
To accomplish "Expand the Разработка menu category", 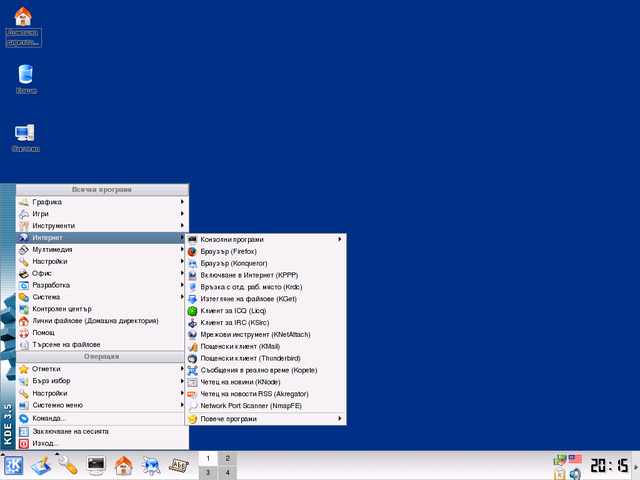I will pos(102,285).
